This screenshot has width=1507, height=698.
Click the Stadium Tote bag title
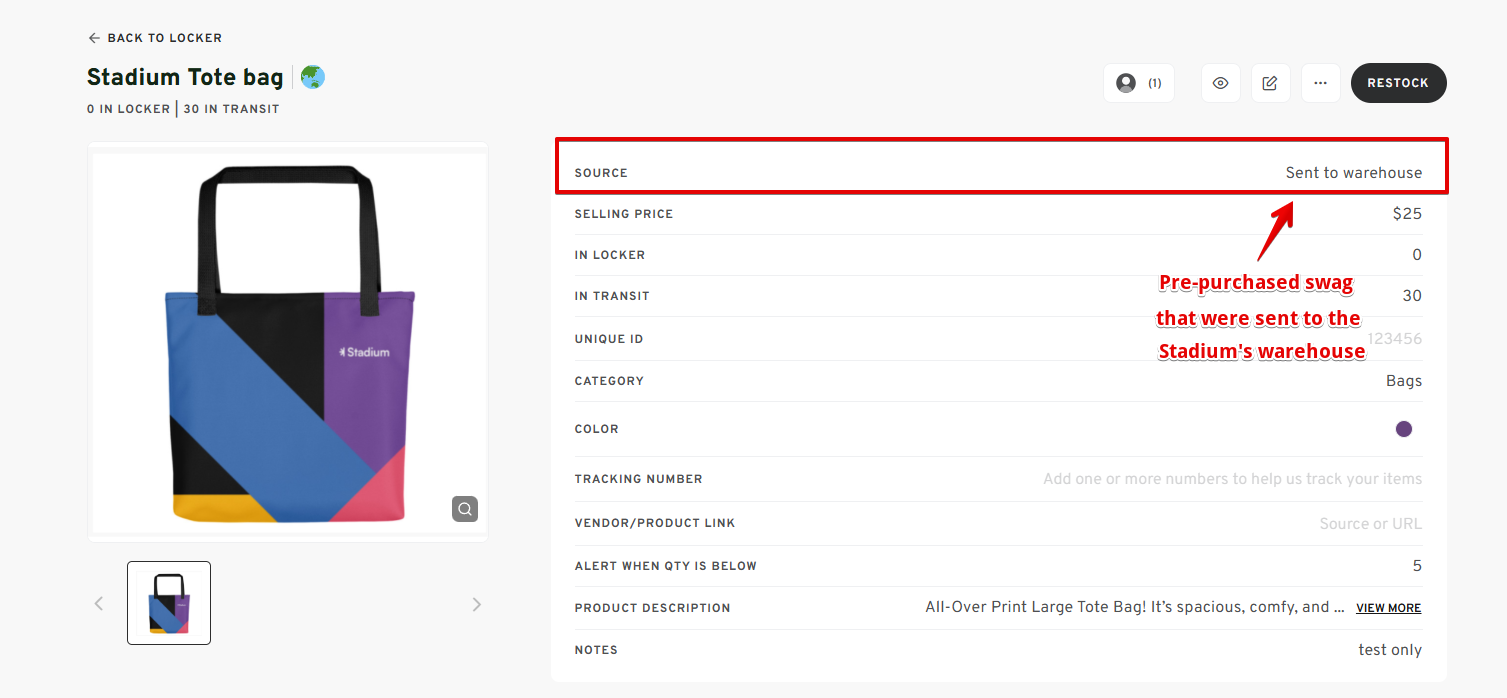tap(185, 77)
